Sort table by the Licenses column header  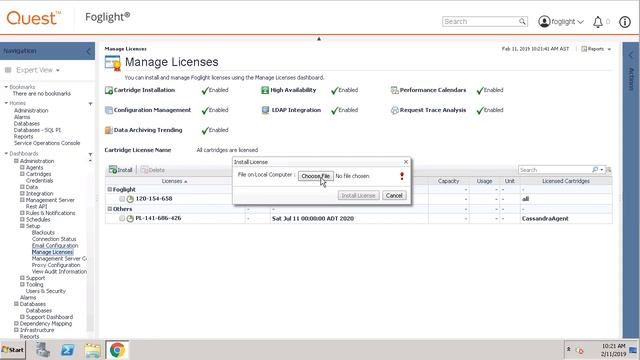click(174, 181)
